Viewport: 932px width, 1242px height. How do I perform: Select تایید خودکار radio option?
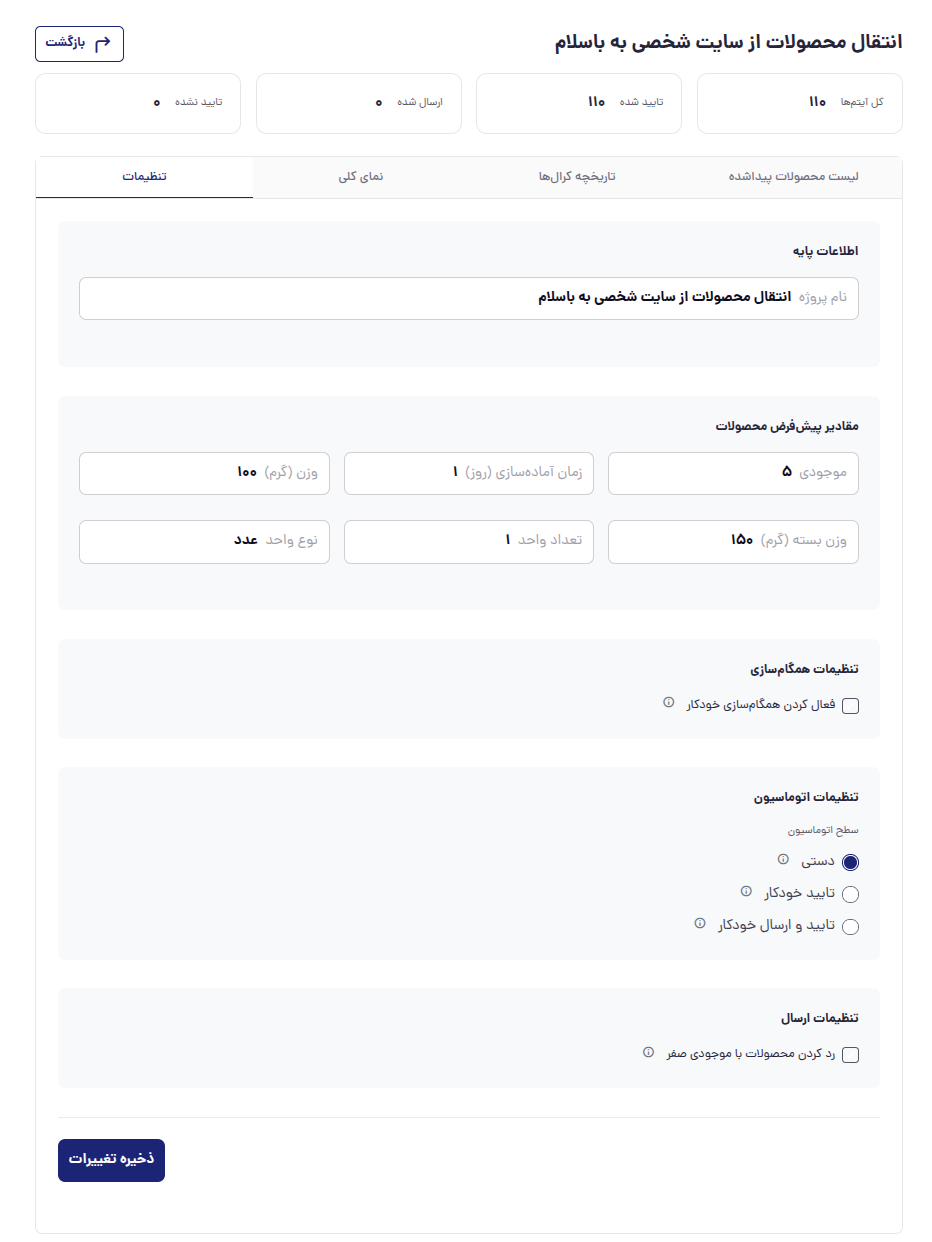tap(850, 894)
